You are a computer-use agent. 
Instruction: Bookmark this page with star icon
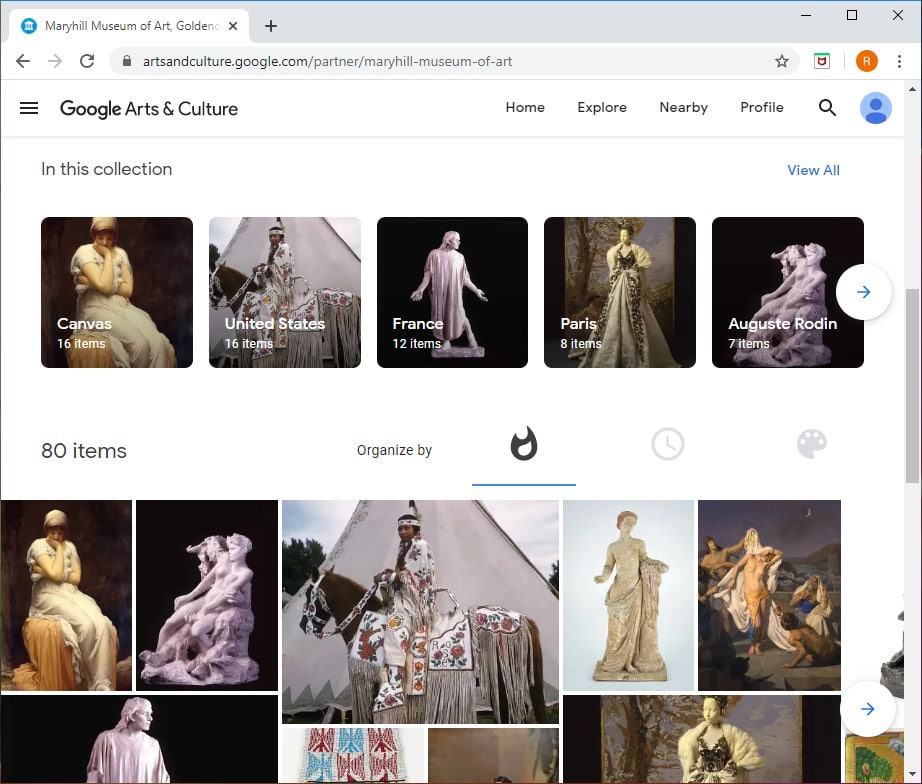[781, 61]
